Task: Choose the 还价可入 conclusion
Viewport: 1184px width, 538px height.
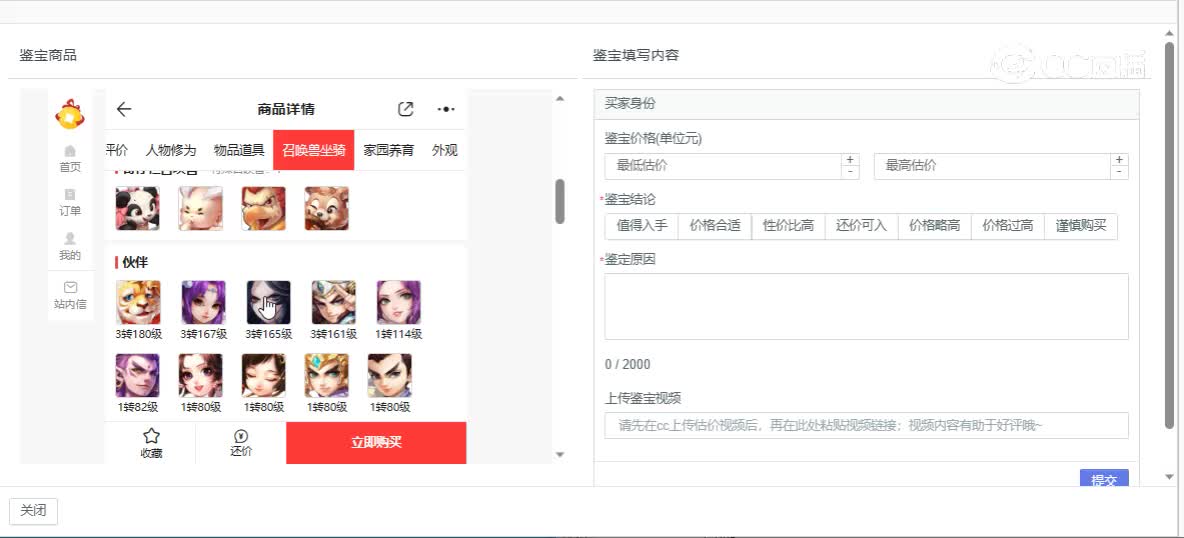Action: (x=862, y=226)
